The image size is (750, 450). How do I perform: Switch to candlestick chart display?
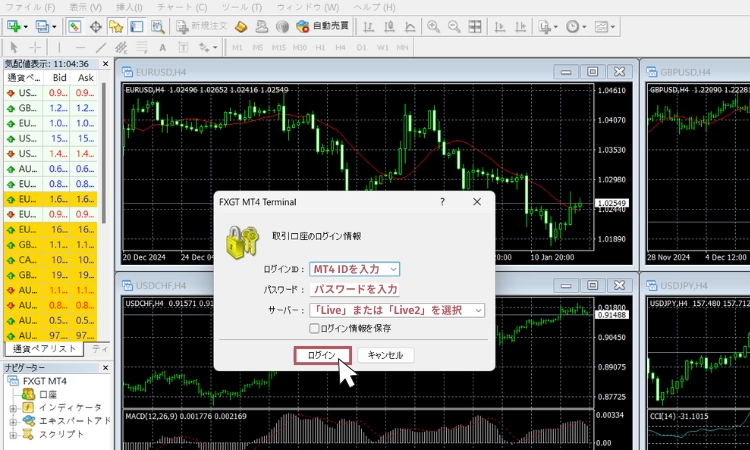point(389,26)
